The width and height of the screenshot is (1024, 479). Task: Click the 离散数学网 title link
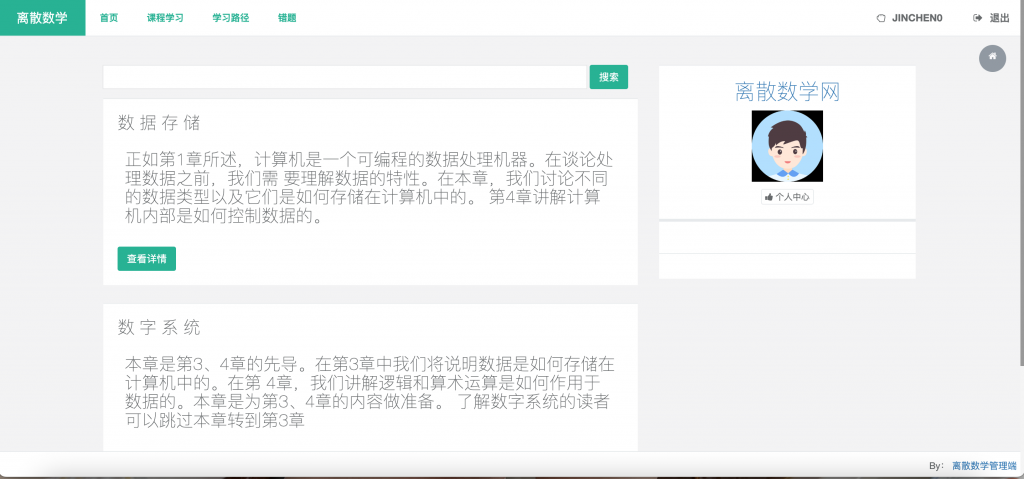[787, 92]
